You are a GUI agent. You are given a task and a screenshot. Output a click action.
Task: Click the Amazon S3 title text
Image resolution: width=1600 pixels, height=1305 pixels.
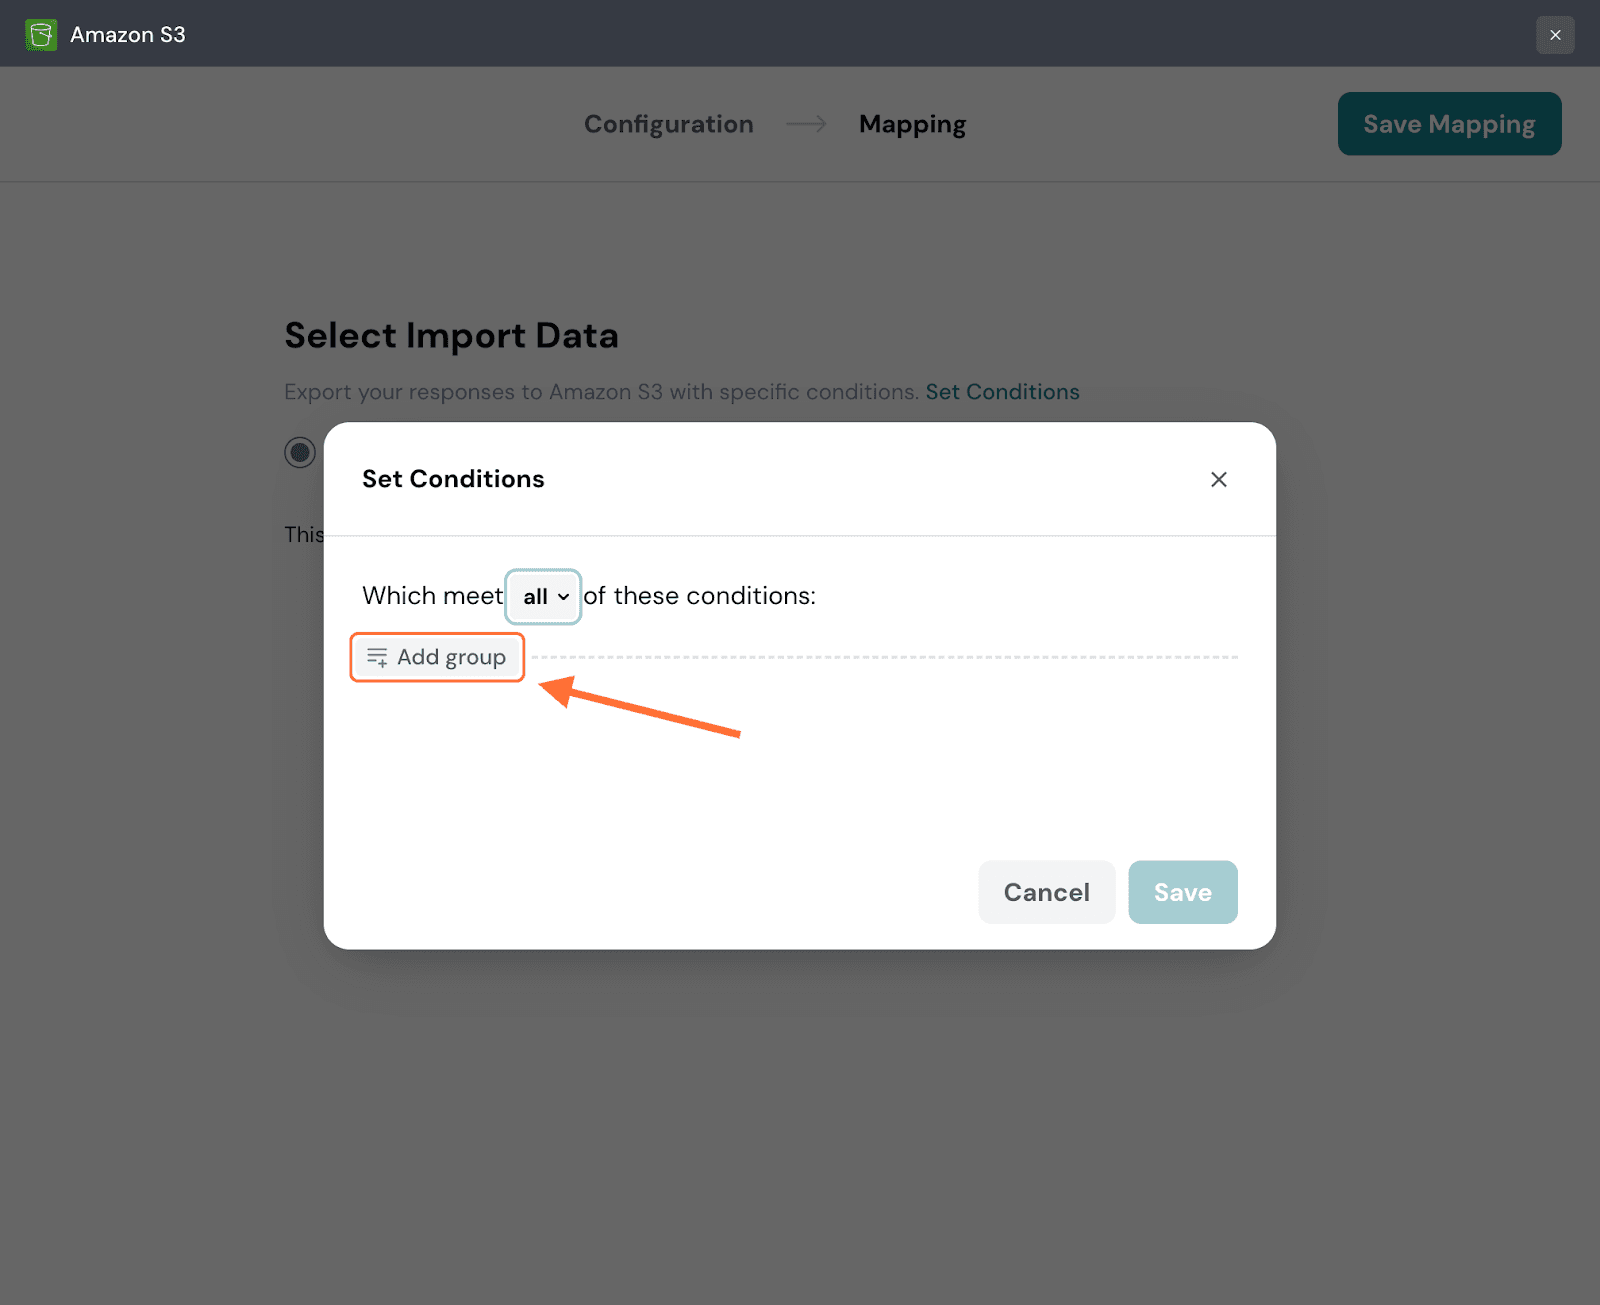(128, 35)
